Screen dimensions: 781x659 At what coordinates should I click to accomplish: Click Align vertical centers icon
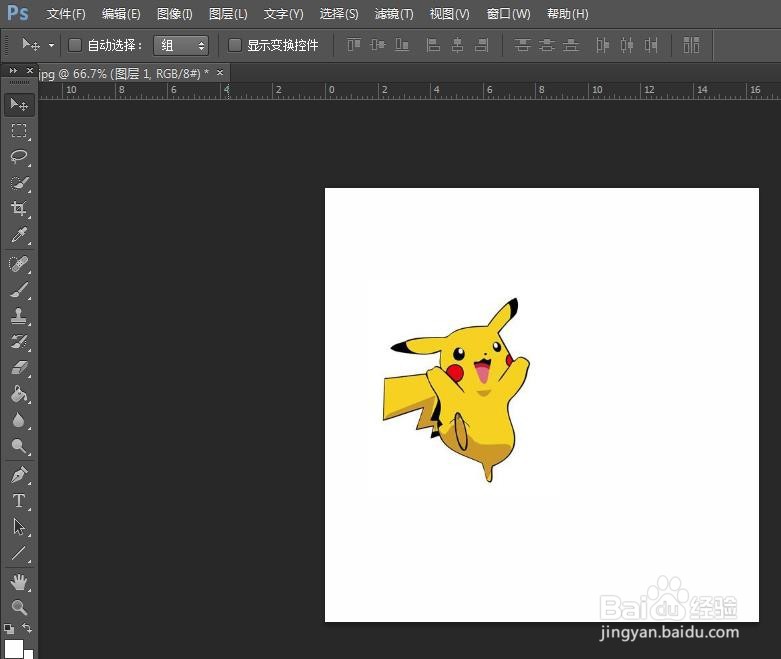(378, 45)
